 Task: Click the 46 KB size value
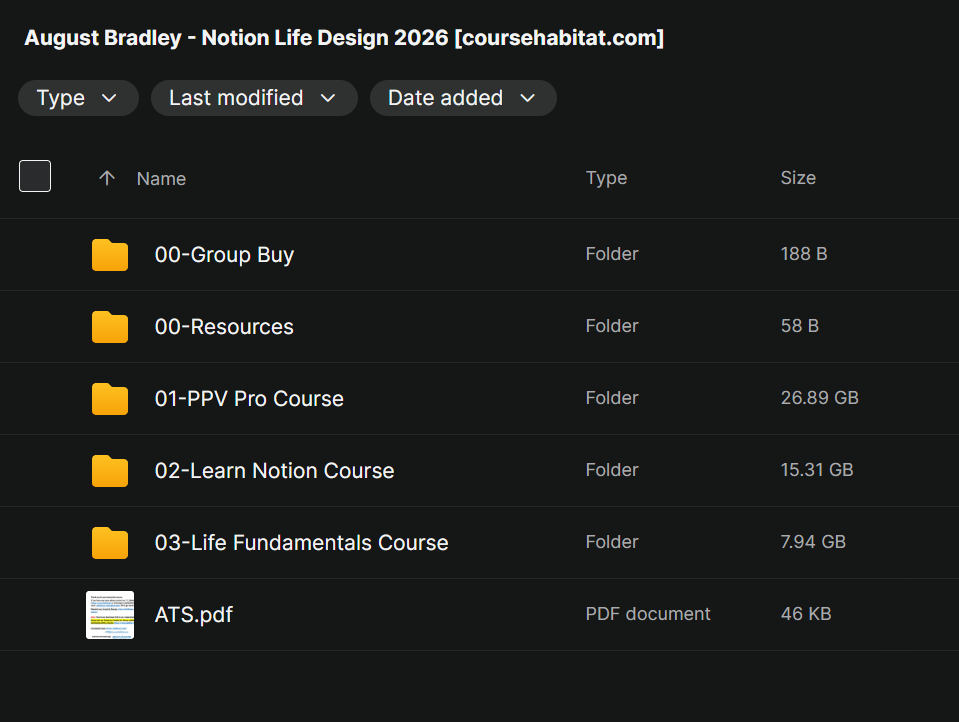click(x=806, y=614)
